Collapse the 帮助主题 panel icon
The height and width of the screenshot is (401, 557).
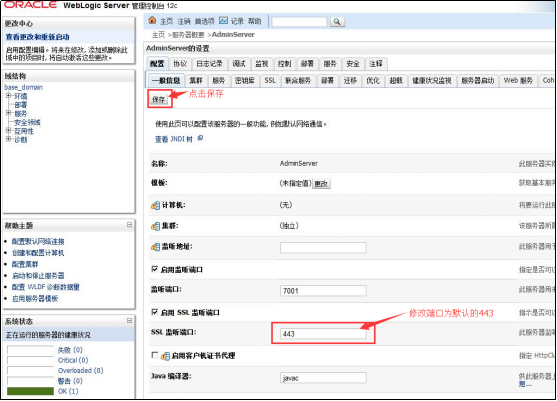pos(129,225)
